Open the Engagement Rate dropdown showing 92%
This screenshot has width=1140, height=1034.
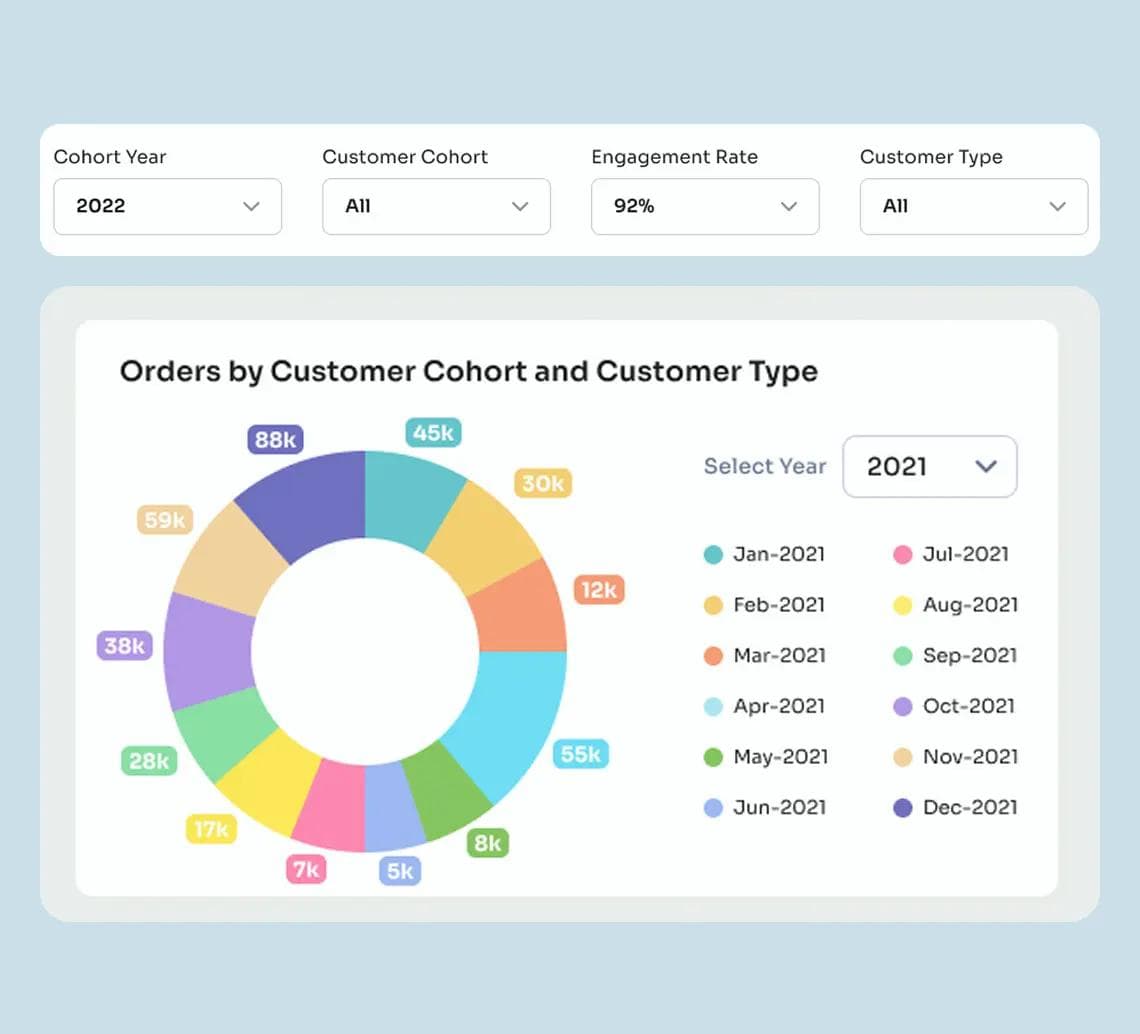click(x=705, y=207)
